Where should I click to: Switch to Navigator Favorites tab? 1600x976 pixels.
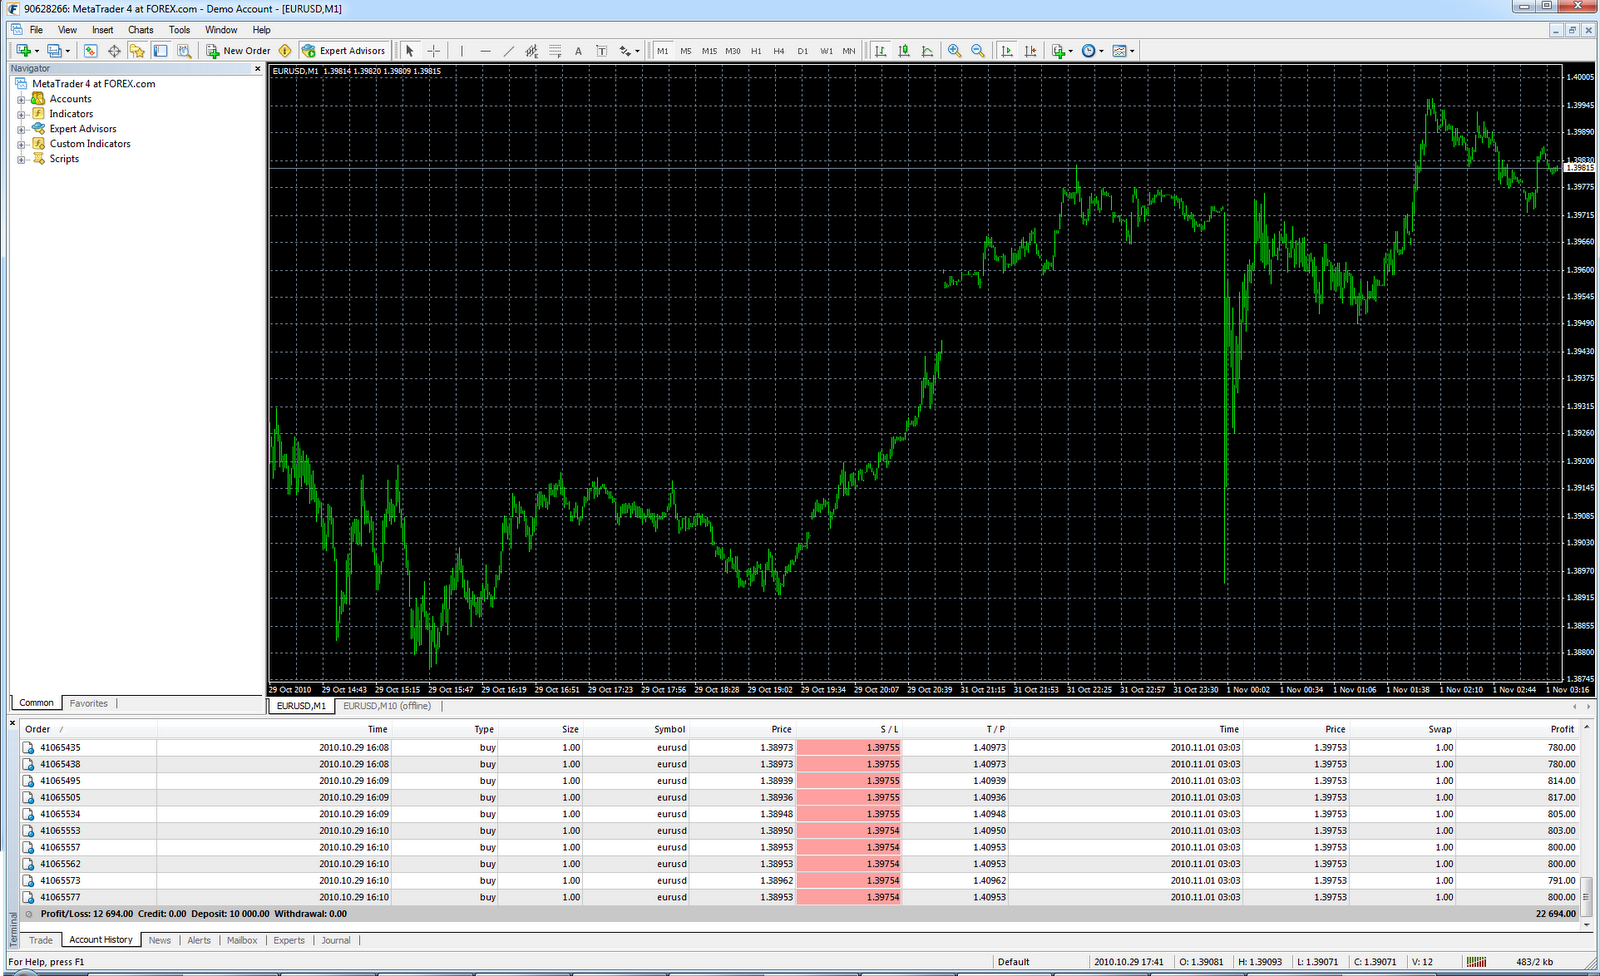[x=89, y=704]
